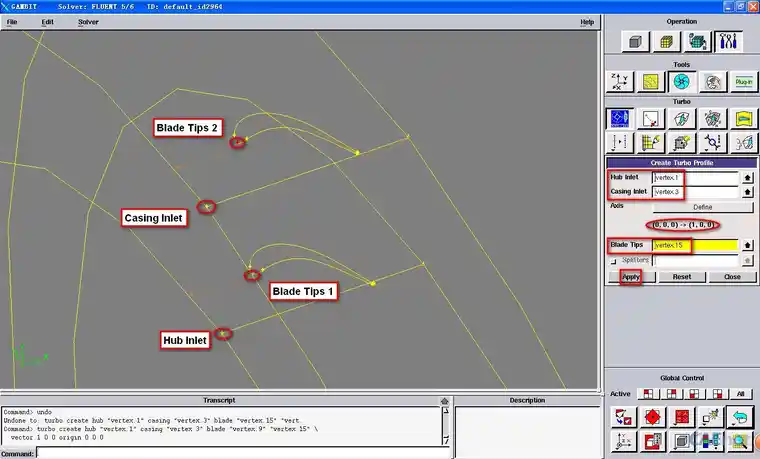Click the Transcript scrollbar down arrow

(446, 441)
